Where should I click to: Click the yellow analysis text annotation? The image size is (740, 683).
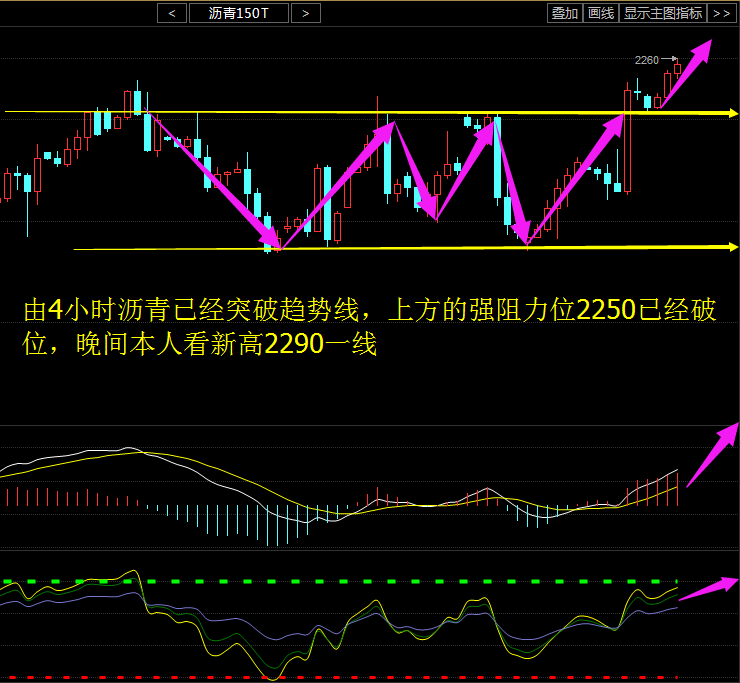point(370,327)
